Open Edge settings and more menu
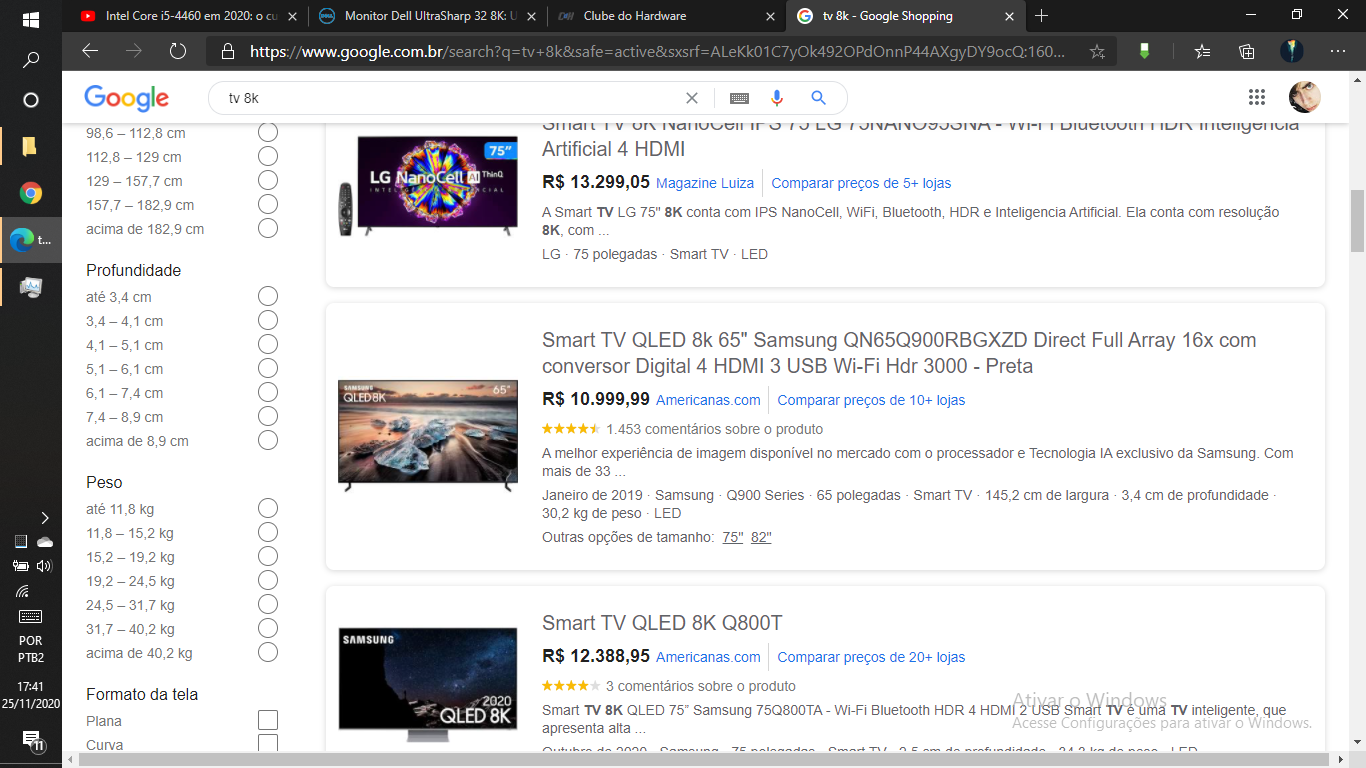 [x=1338, y=51]
